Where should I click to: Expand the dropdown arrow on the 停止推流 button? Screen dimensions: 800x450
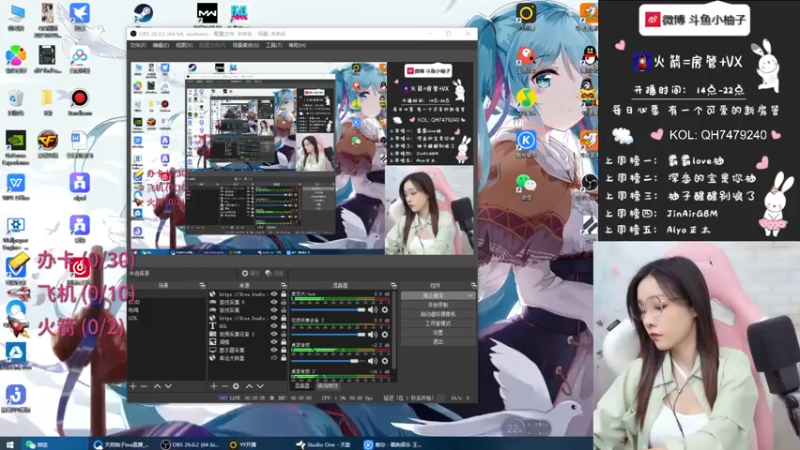point(469,295)
